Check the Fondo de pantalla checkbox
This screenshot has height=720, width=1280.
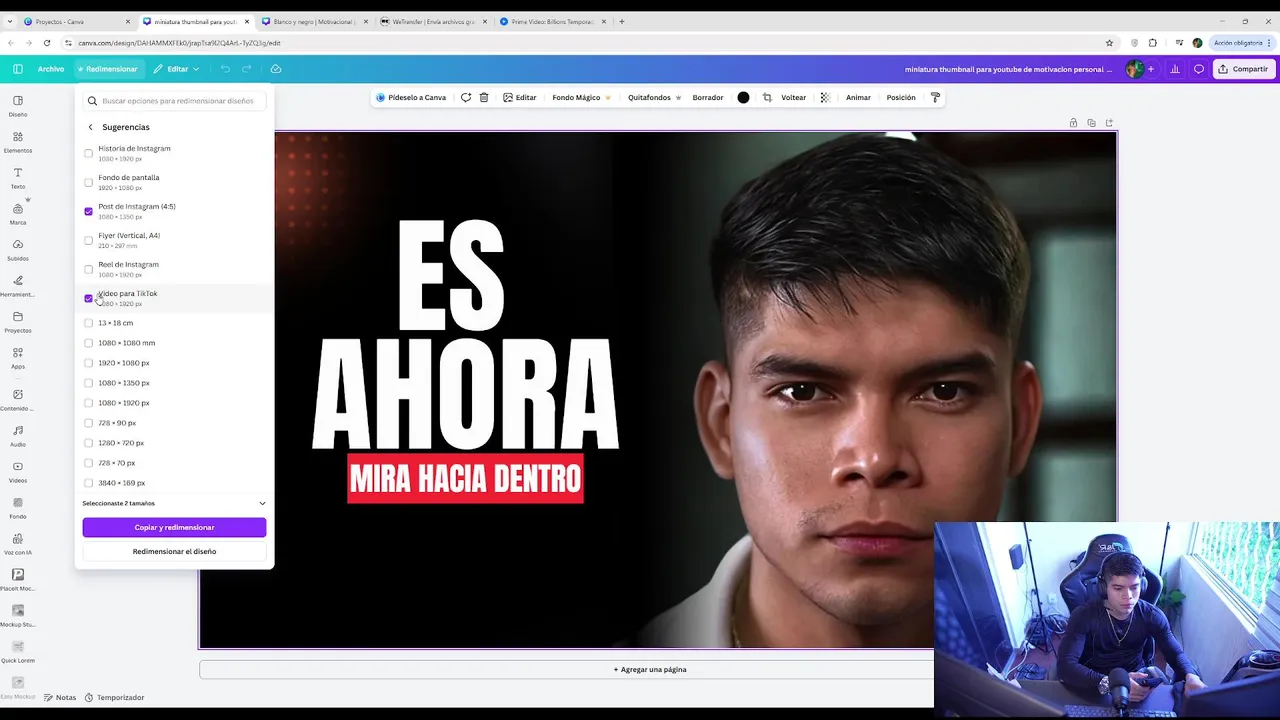click(x=88, y=182)
